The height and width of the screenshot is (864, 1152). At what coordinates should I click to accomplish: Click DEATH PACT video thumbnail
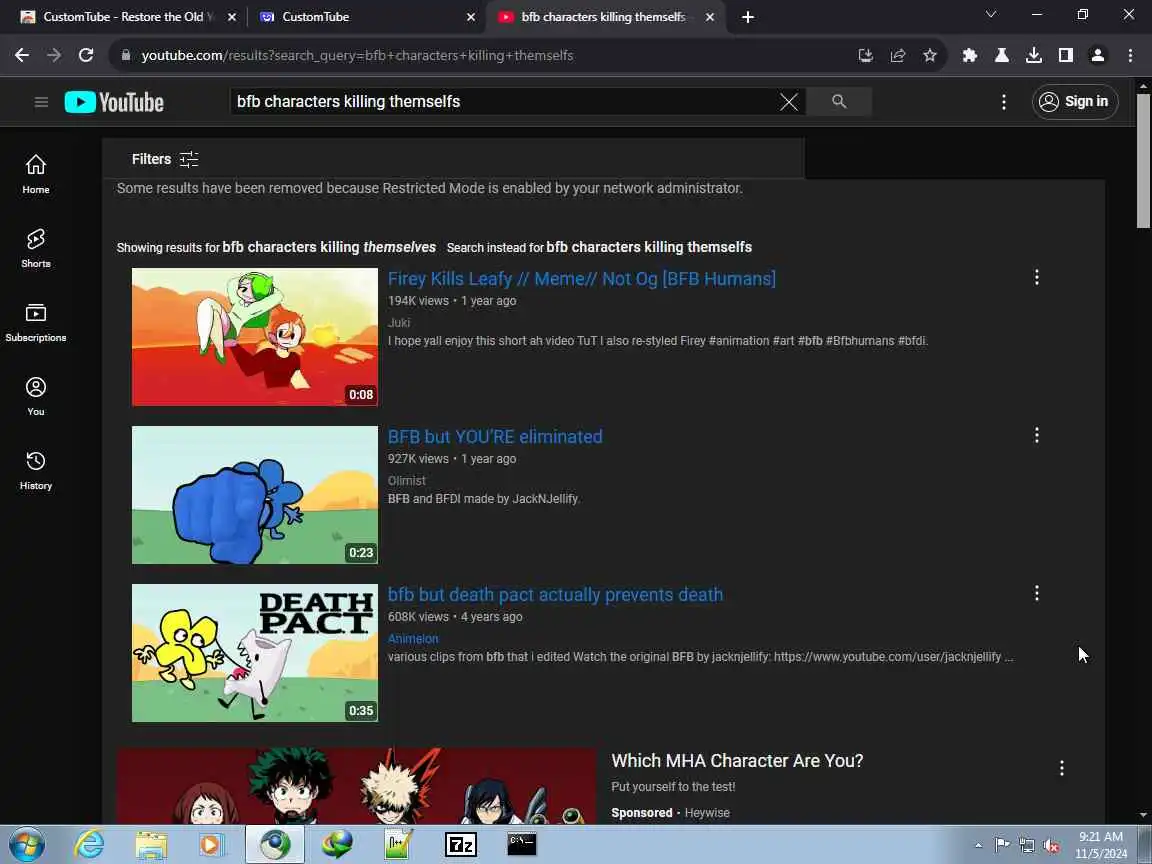pyautogui.click(x=255, y=652)
